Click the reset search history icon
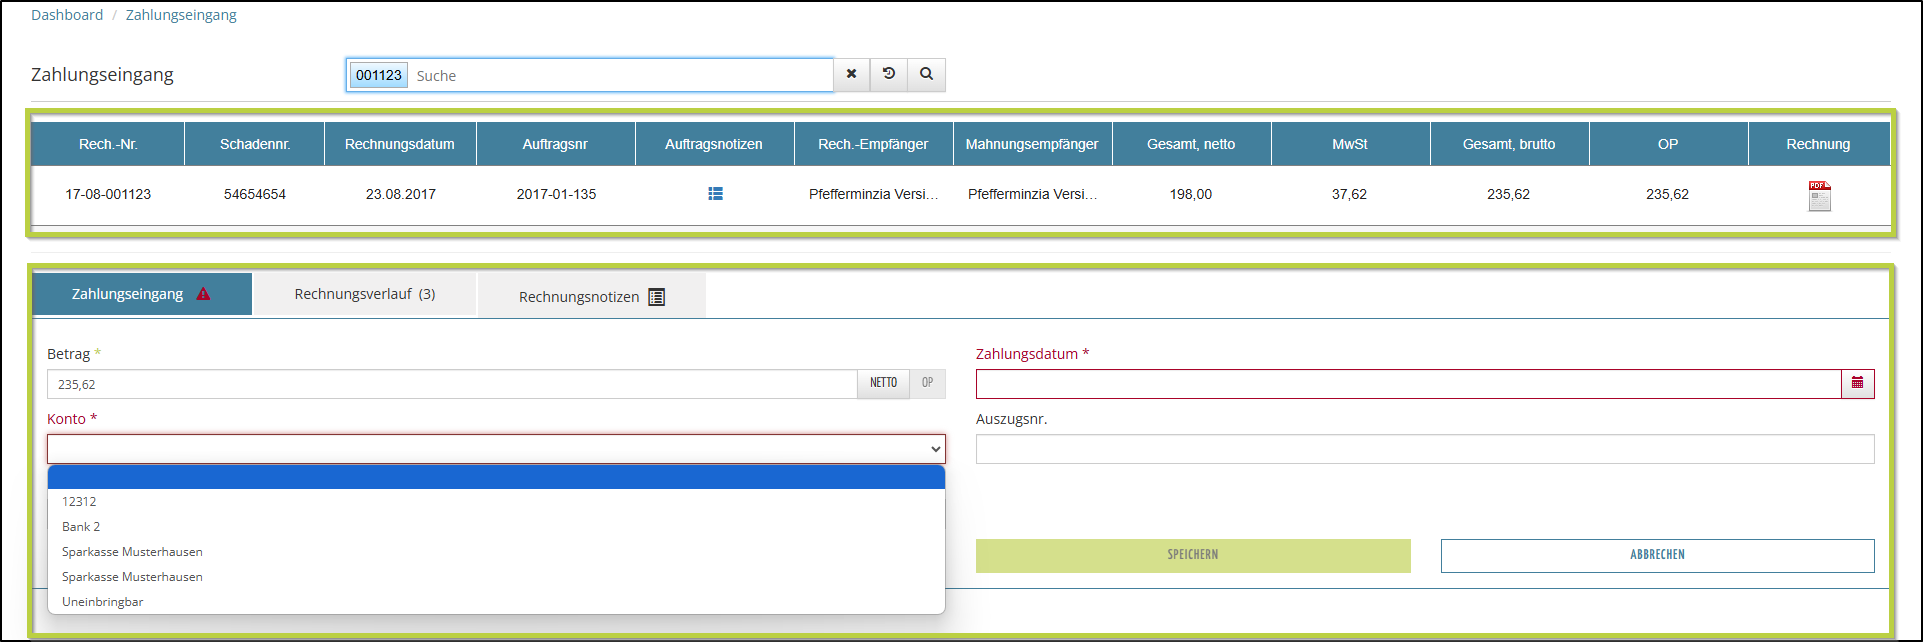This screenshot has height=642, width=1923. coord(889,74)
